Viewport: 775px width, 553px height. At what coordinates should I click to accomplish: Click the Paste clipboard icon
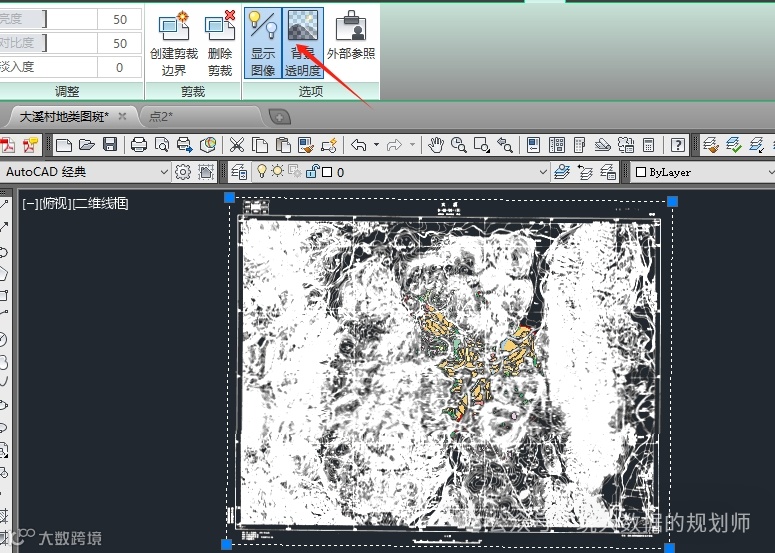283,145
